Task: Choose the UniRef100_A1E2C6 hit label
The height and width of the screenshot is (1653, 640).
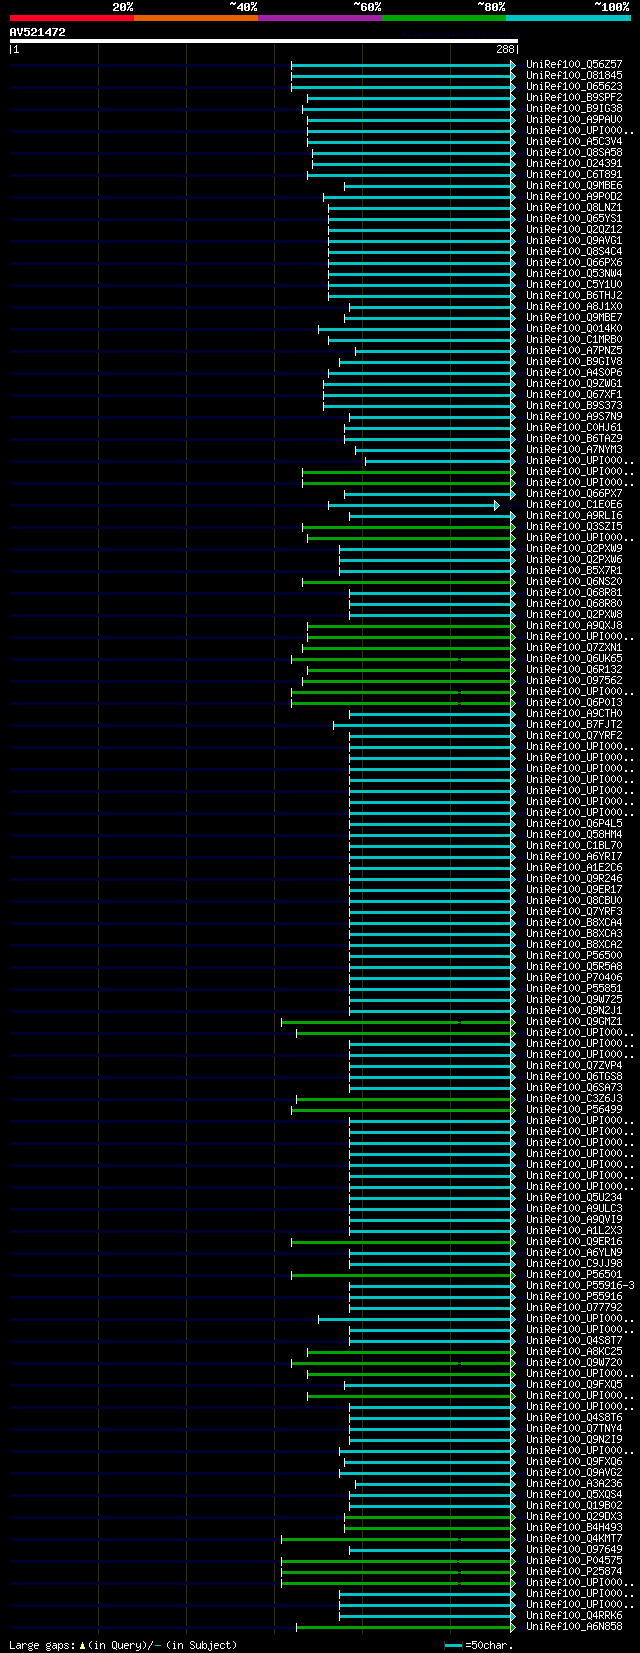Action: click(x=574, y=867)
